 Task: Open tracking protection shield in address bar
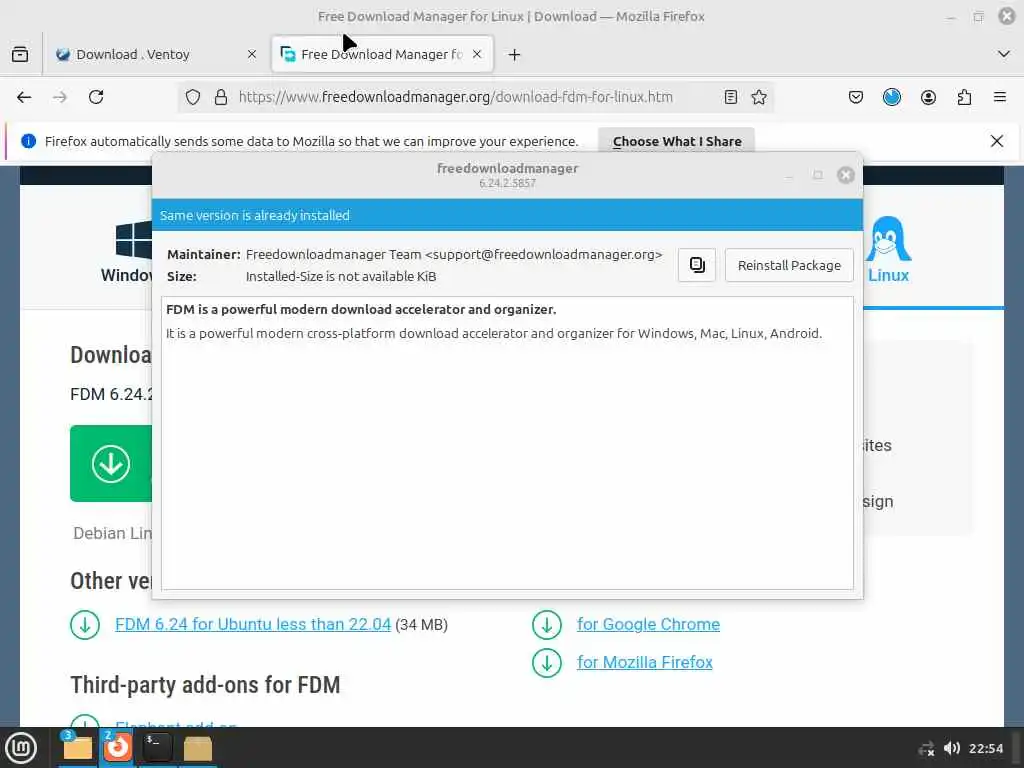(x=193, y=97)
